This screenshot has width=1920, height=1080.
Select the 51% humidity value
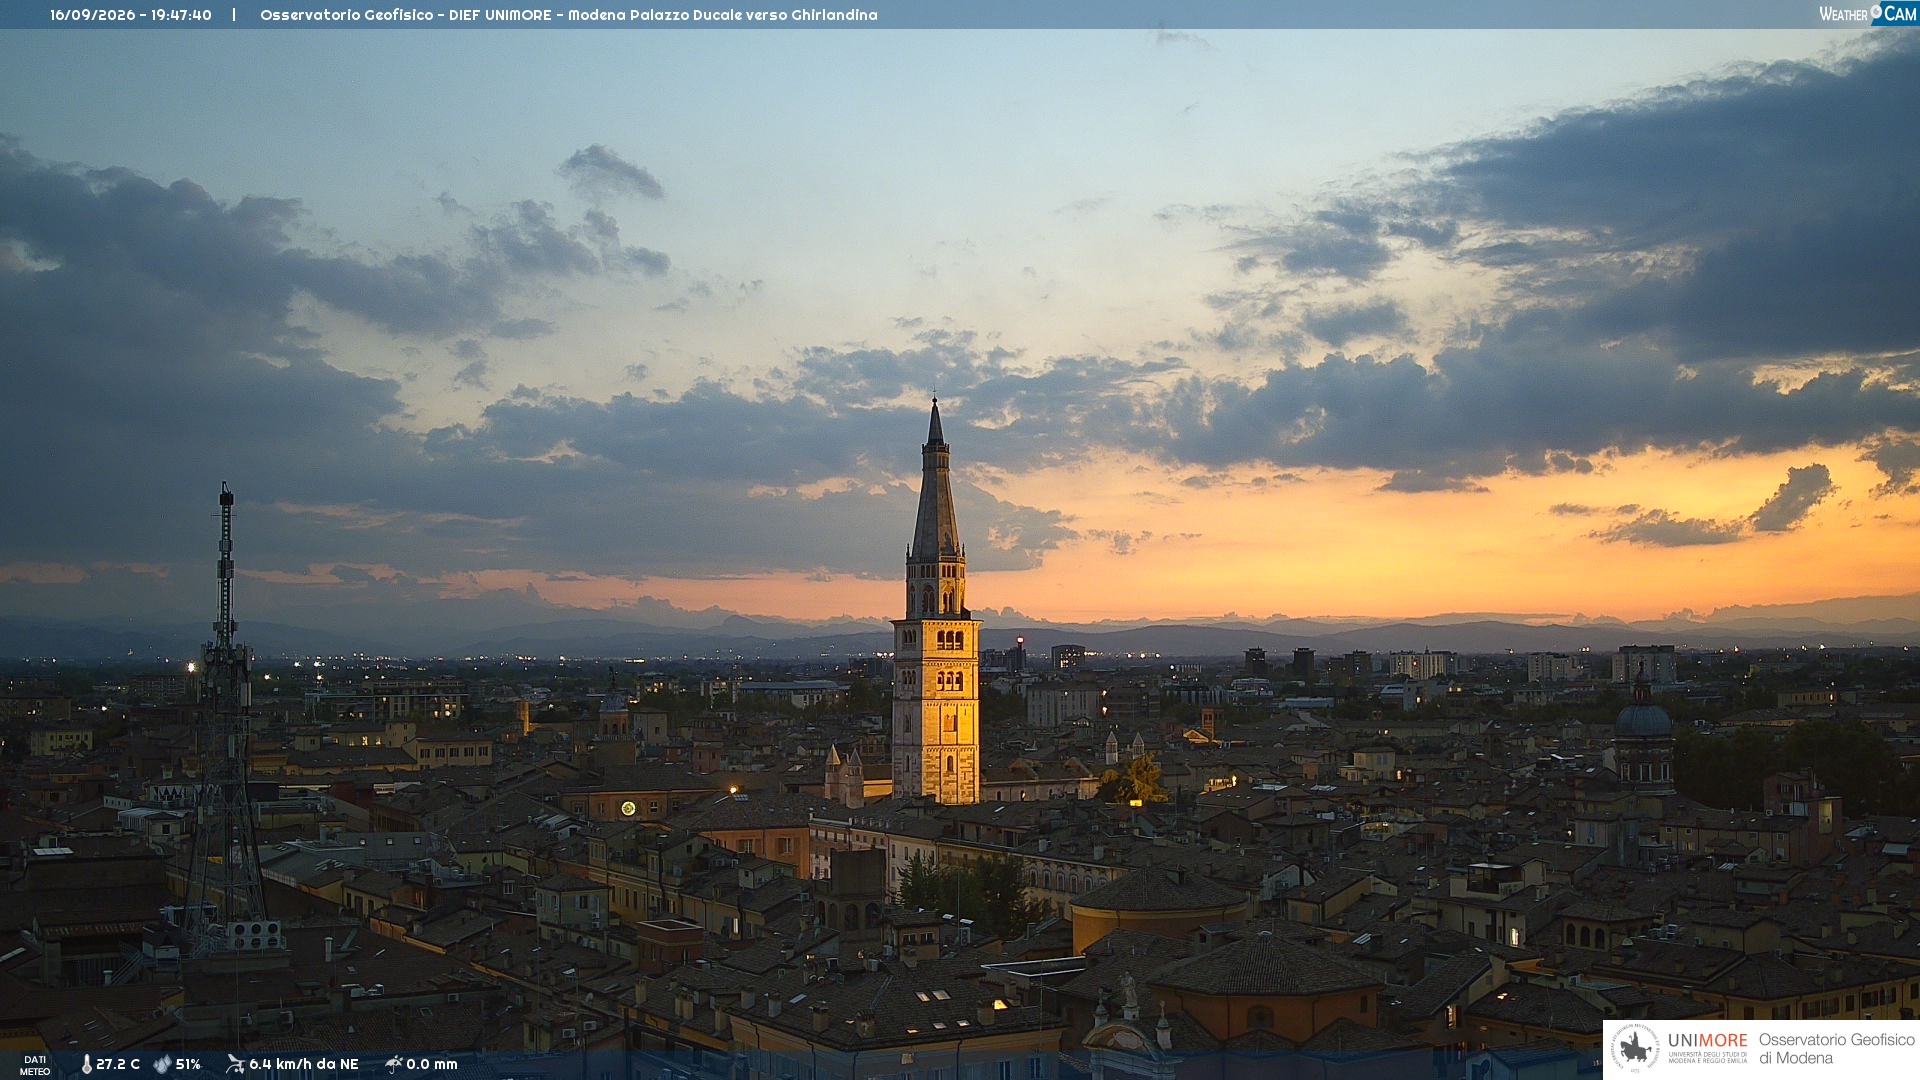click(188, 1064)
